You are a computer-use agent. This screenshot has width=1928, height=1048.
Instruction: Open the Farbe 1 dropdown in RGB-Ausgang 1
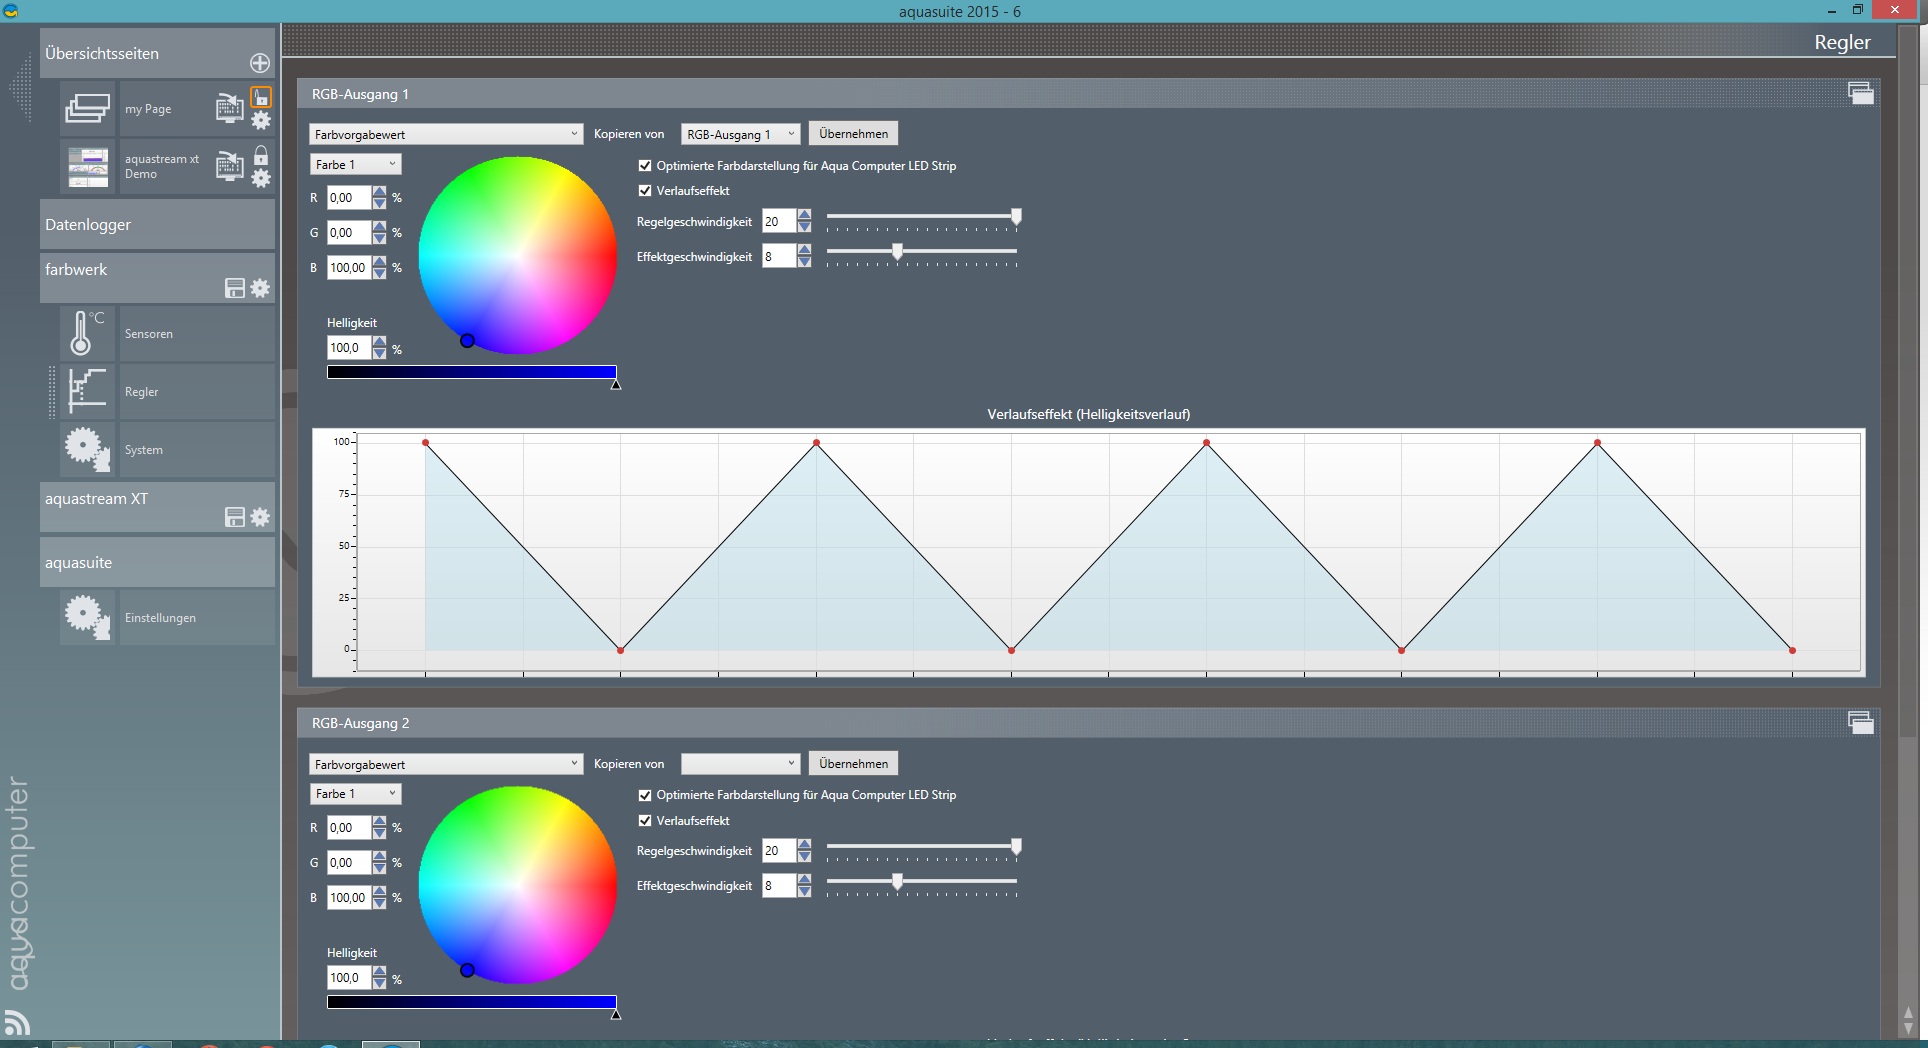coord(355,164)
